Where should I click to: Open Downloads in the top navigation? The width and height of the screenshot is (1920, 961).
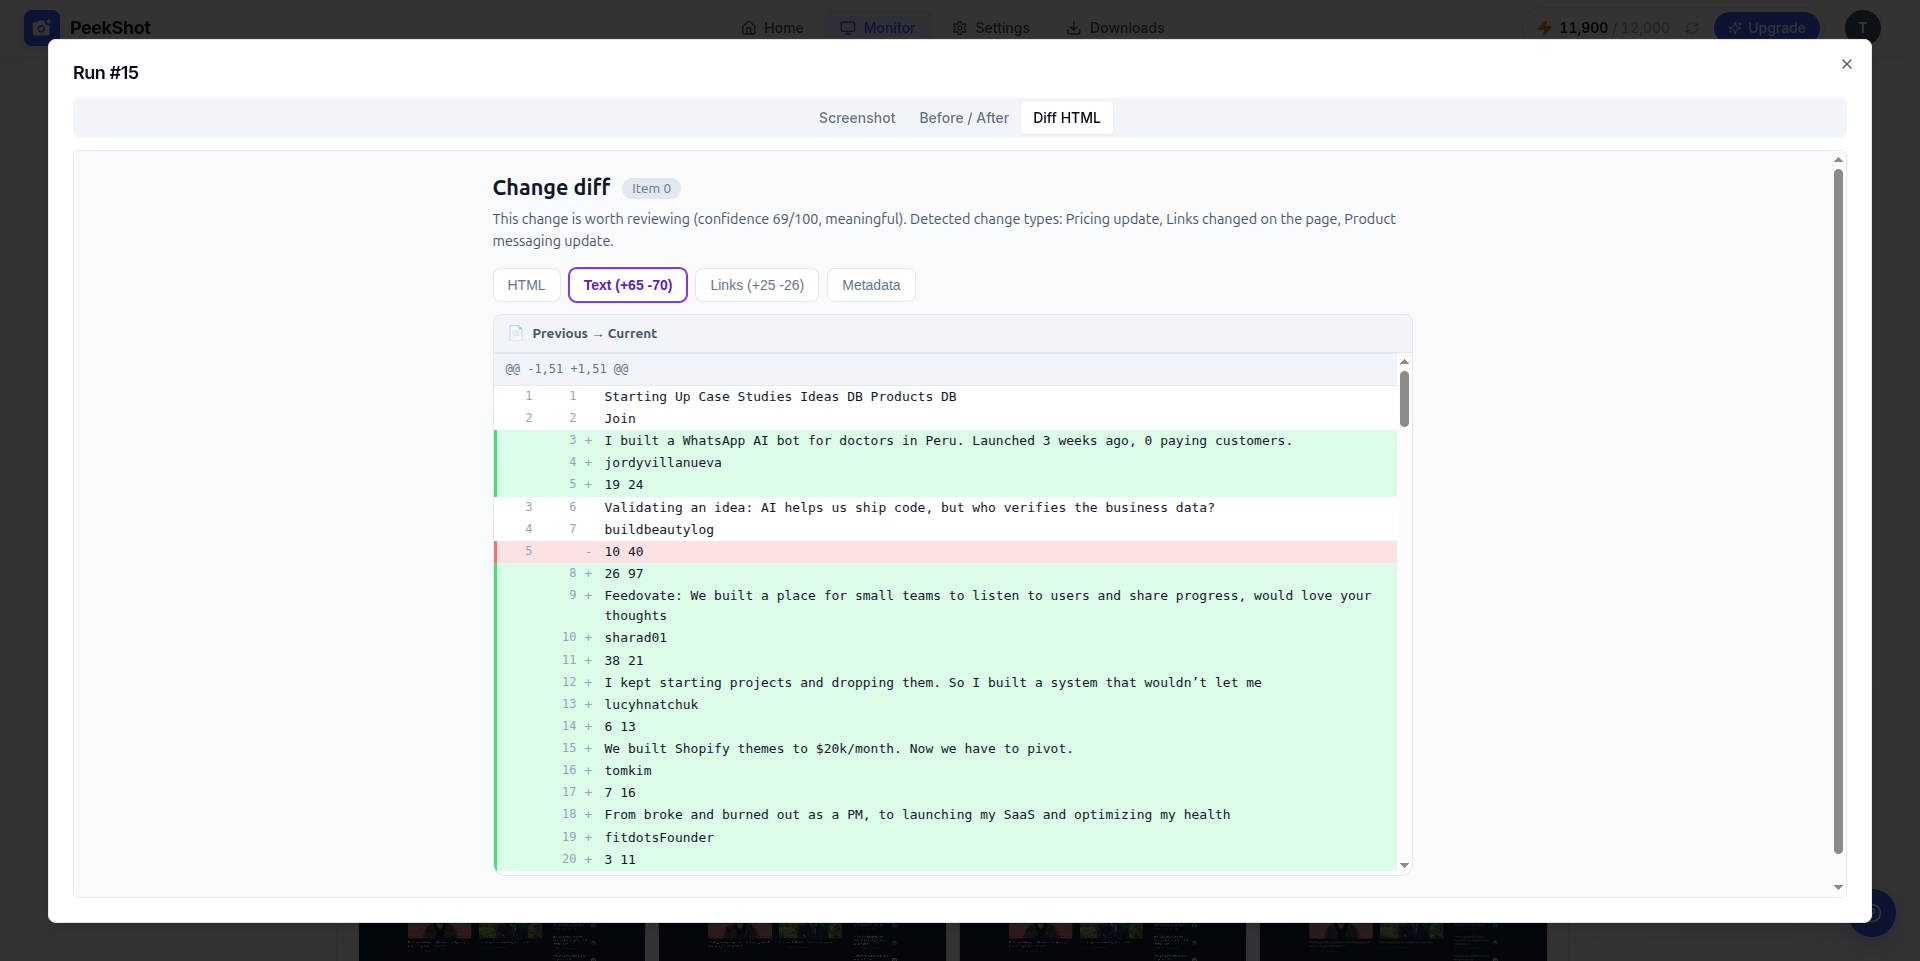point(1115,28)
